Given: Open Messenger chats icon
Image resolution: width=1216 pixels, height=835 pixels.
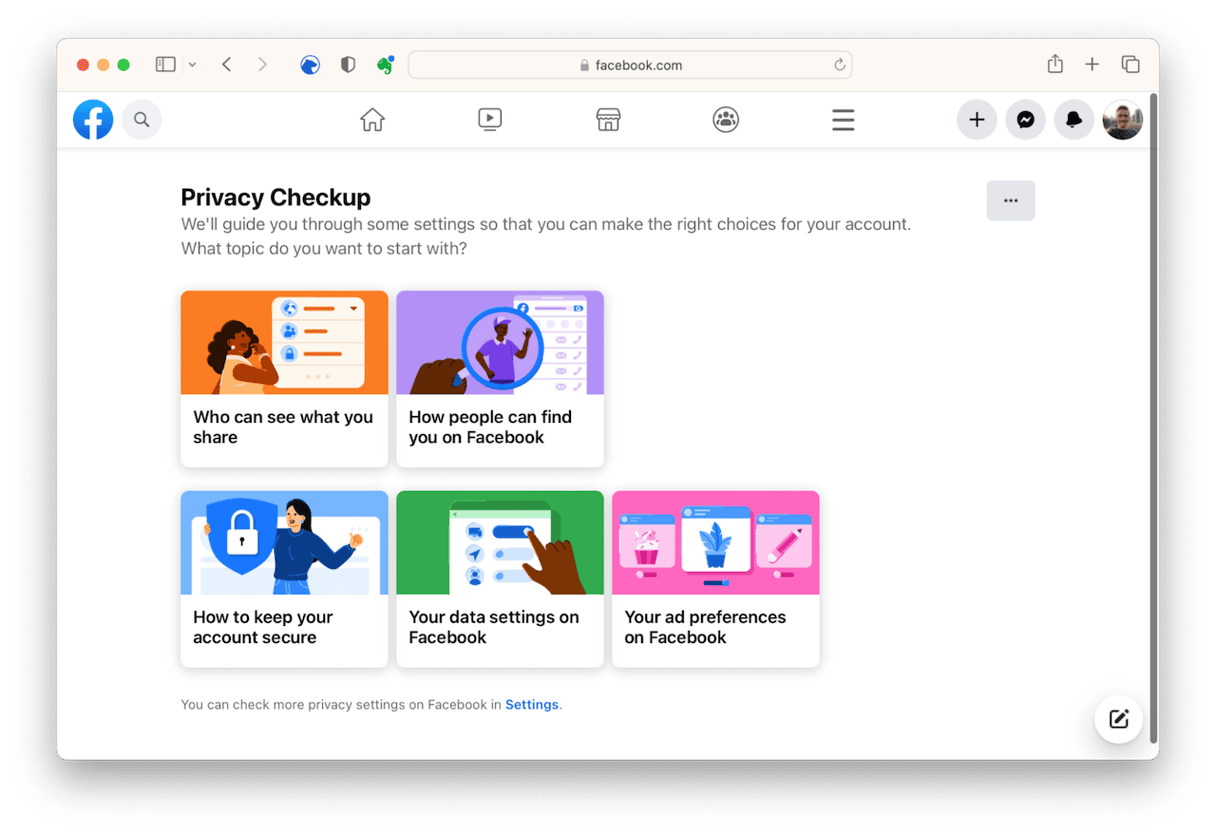Looking at the screenshot, I should tap(1025, 120).
